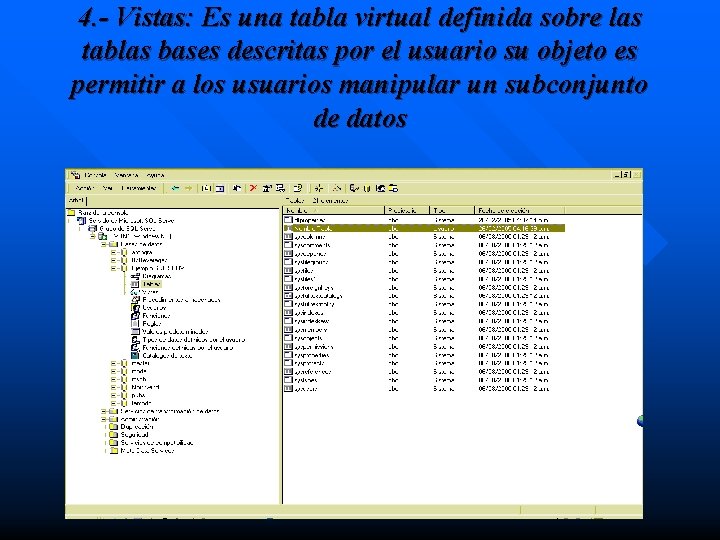Click the Forward arrow in the toolbar

click(188, 188)
